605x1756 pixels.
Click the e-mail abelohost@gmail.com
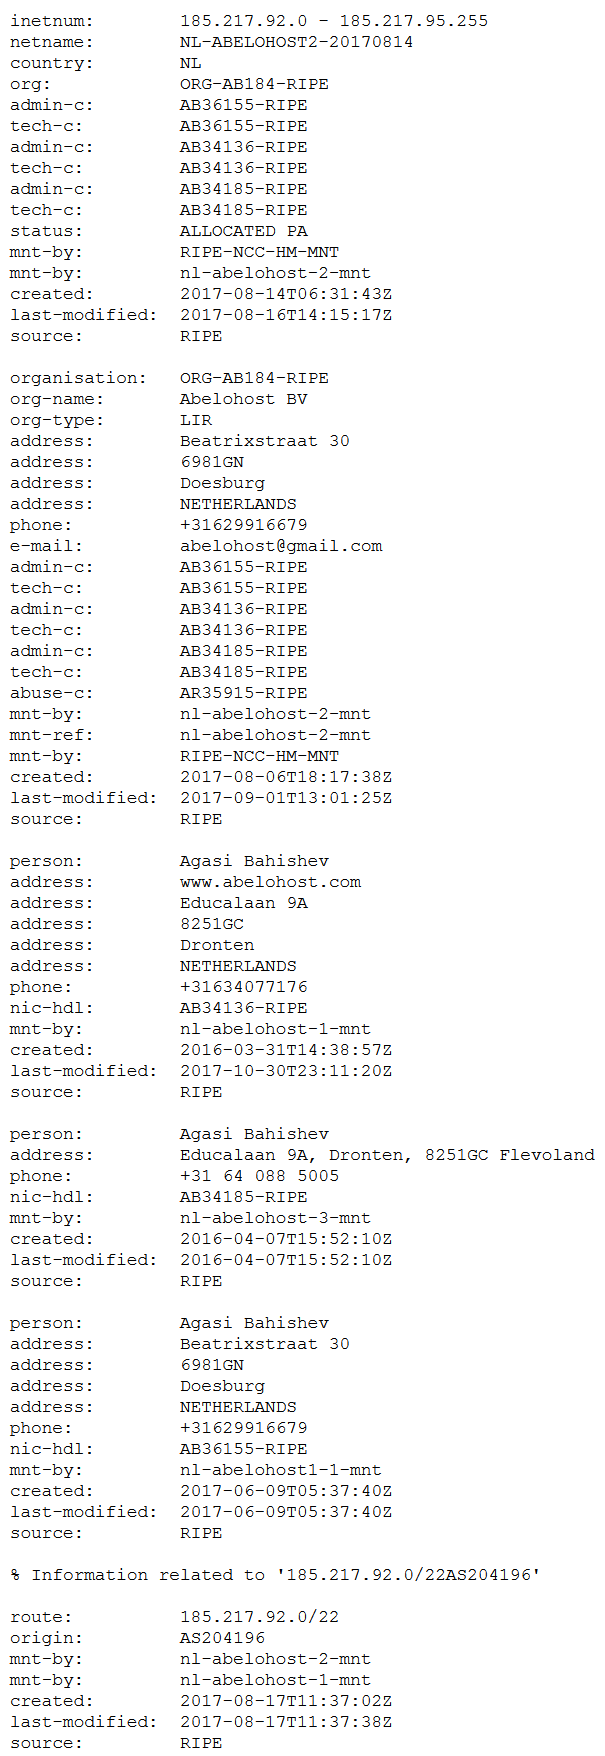[281, 546]
